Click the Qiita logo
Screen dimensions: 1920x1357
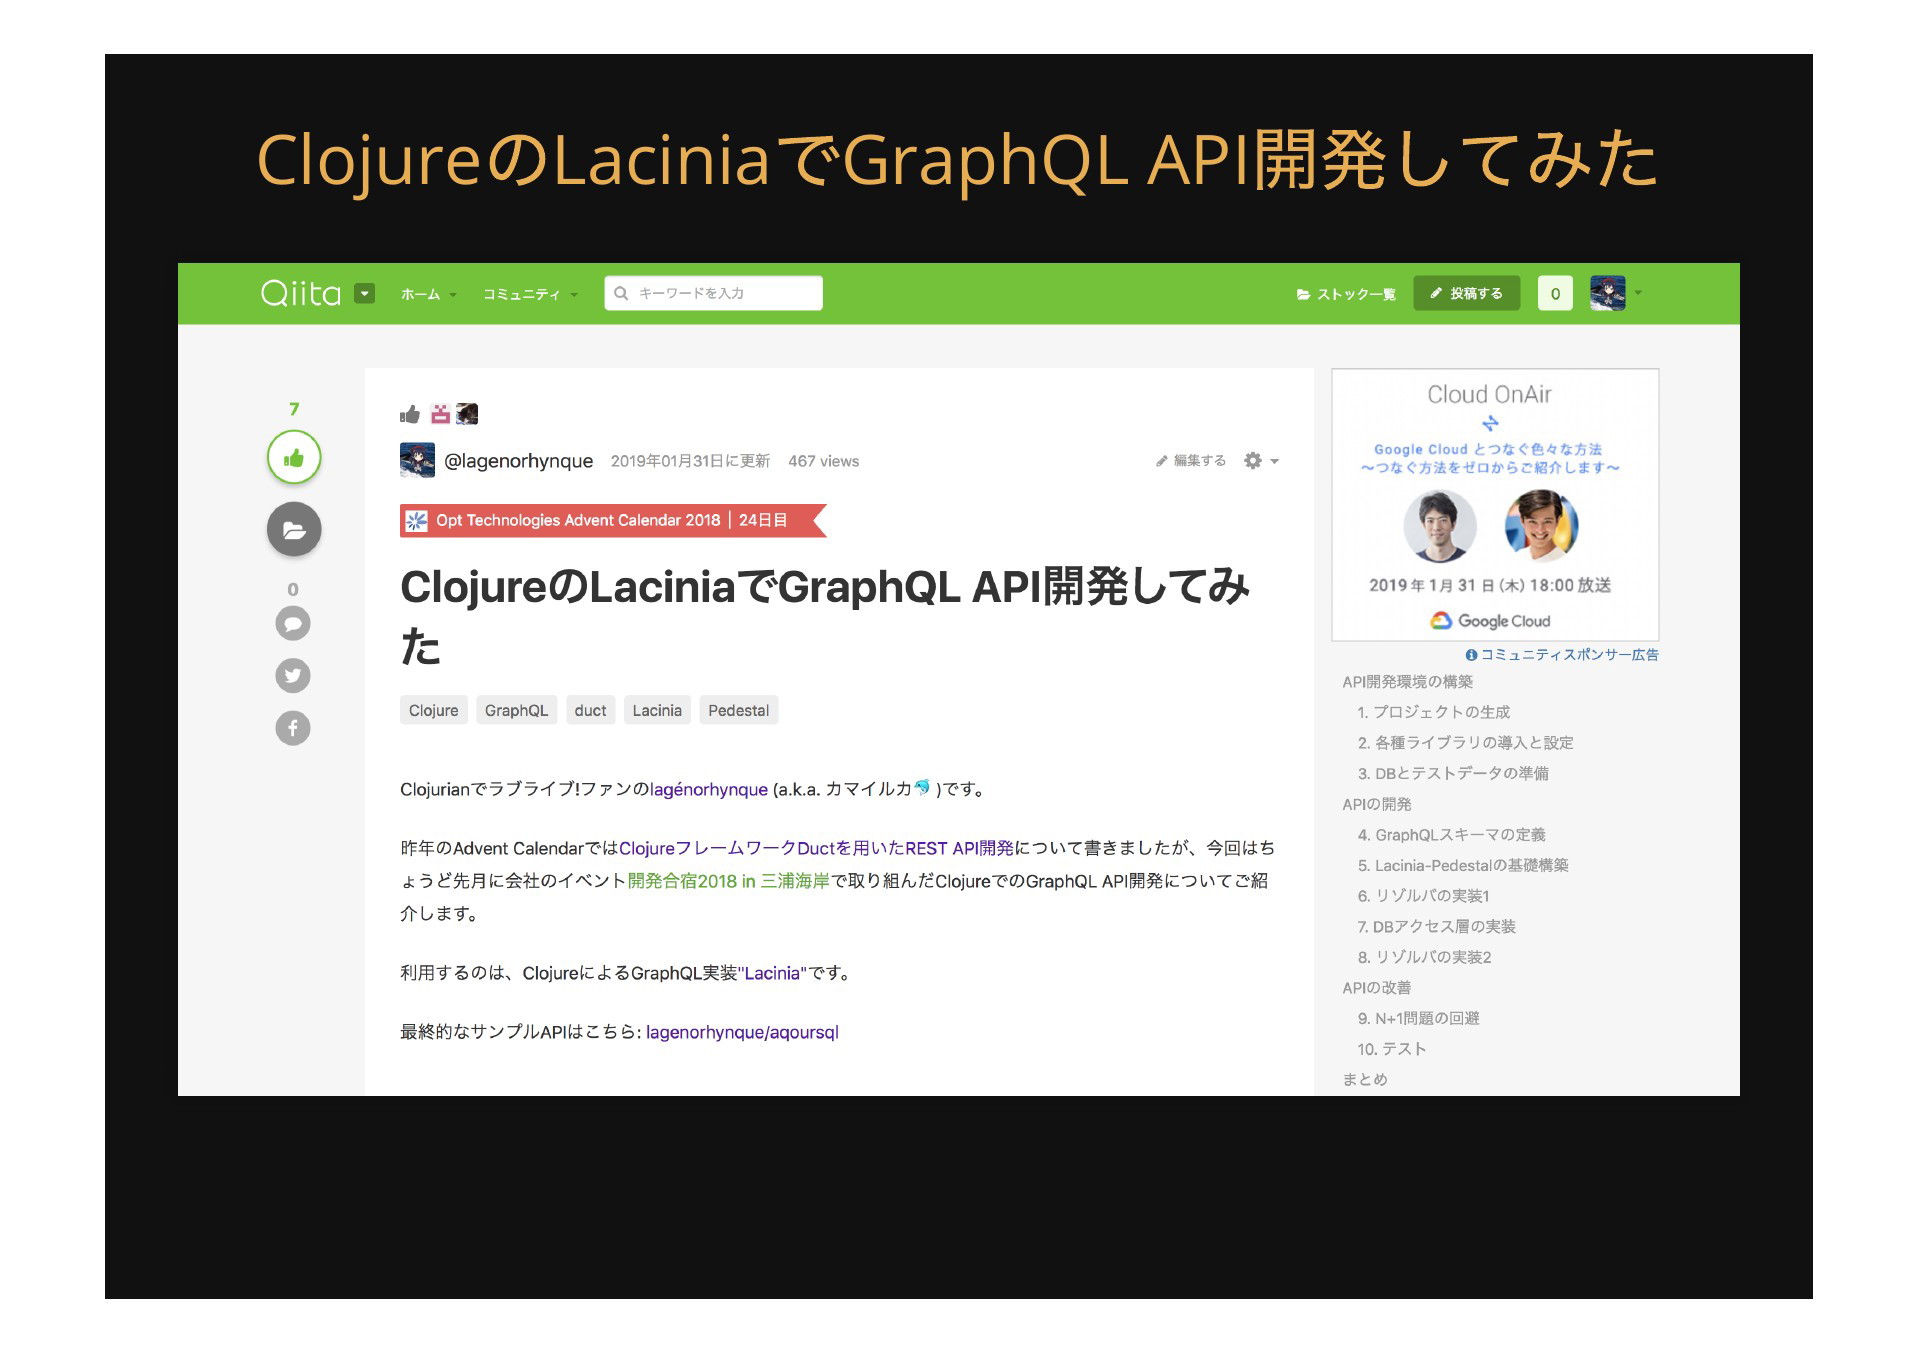click(x=300, y=293)
